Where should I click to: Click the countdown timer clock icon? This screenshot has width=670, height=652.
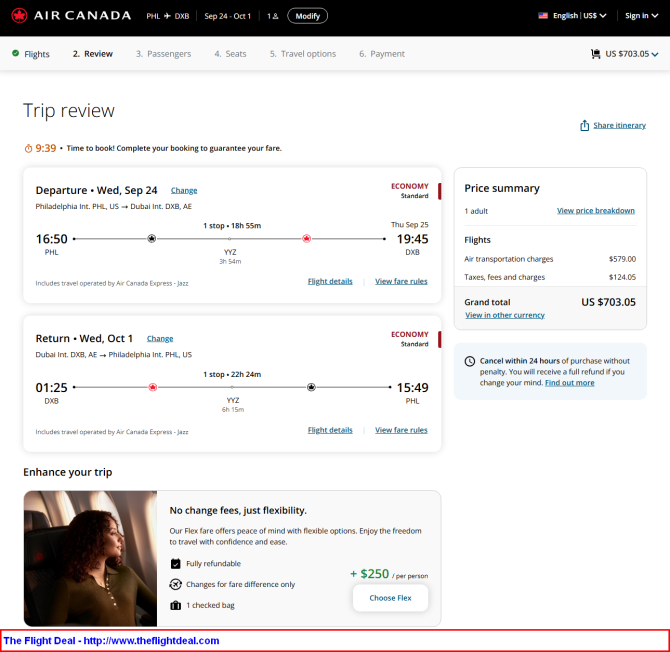(28, 148)
